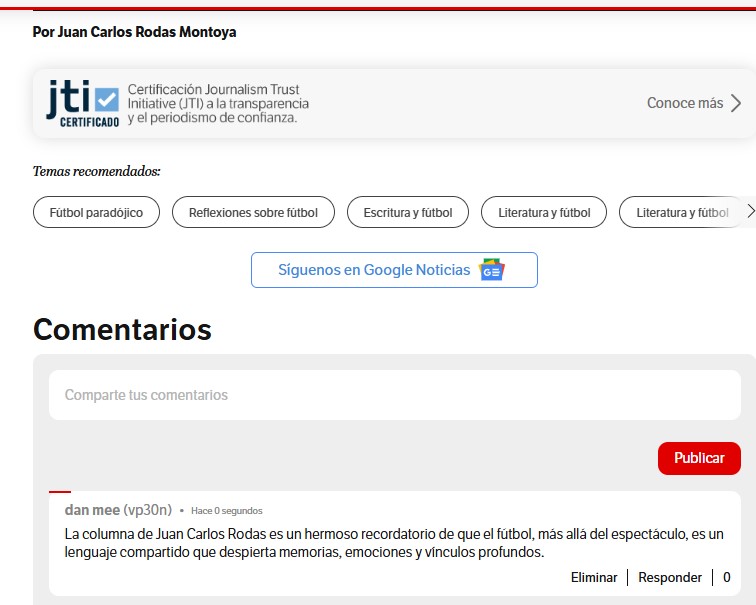This screenshot has height=605, width=756.
Task: Select the Fútbol paradójico topic tag
Action: (96, 213)
